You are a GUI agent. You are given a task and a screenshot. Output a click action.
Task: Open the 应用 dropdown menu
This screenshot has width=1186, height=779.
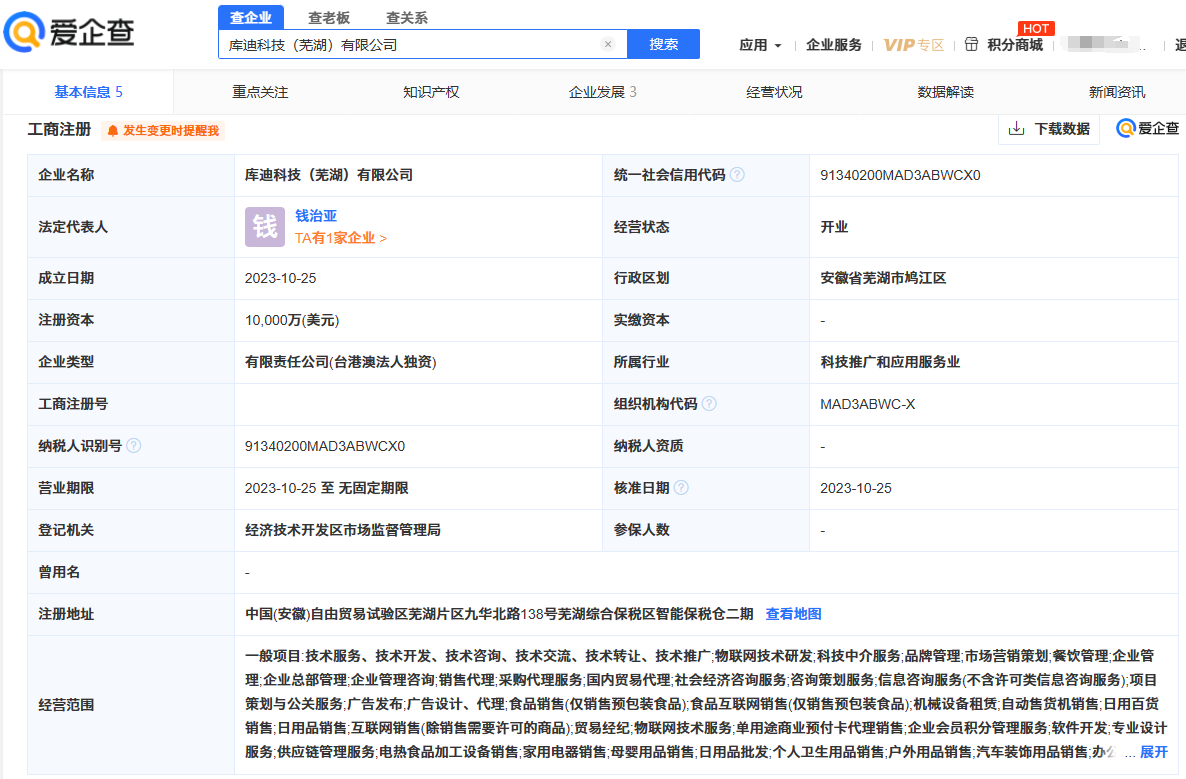coord(760,45)
